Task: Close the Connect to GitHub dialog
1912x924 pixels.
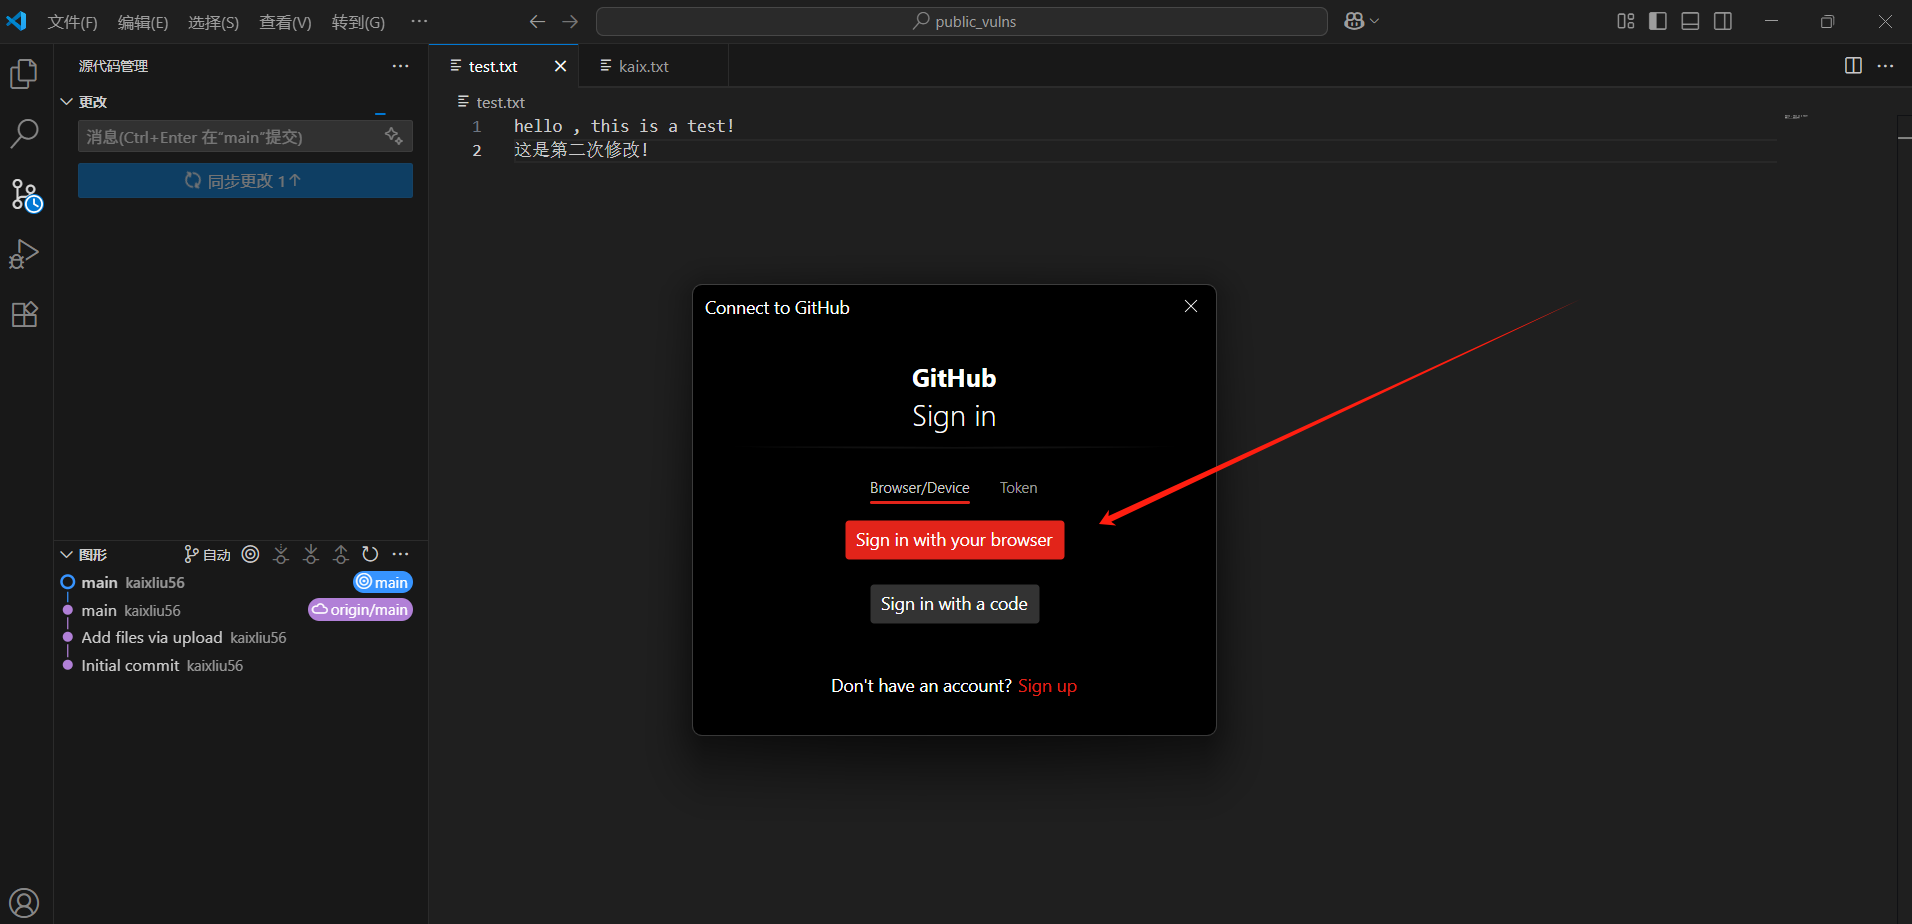Action: 1190,306
